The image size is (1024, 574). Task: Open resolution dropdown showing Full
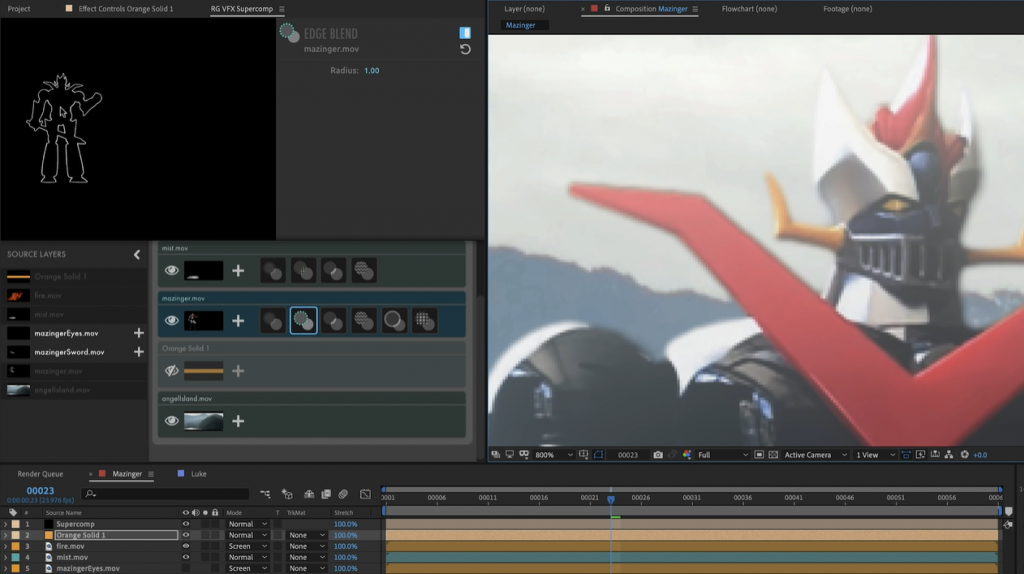coord(722,455)
